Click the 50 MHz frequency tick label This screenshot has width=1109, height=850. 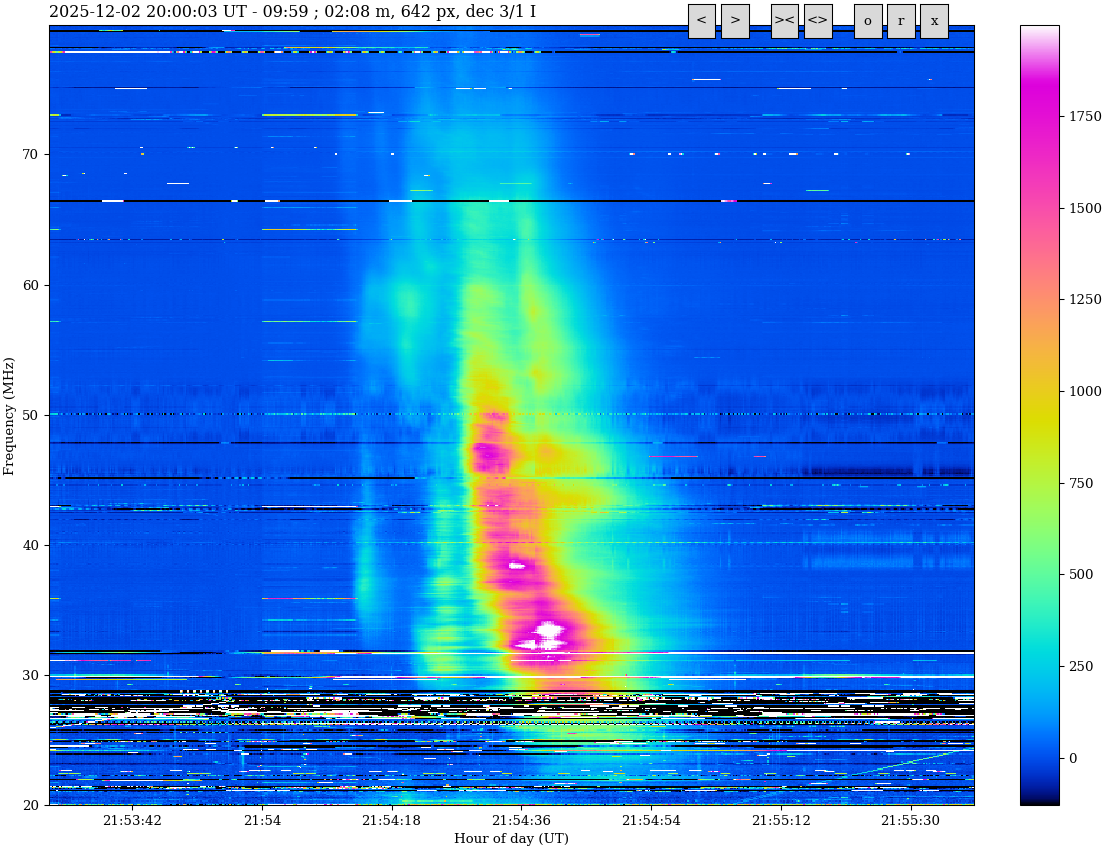click(31, 415)
